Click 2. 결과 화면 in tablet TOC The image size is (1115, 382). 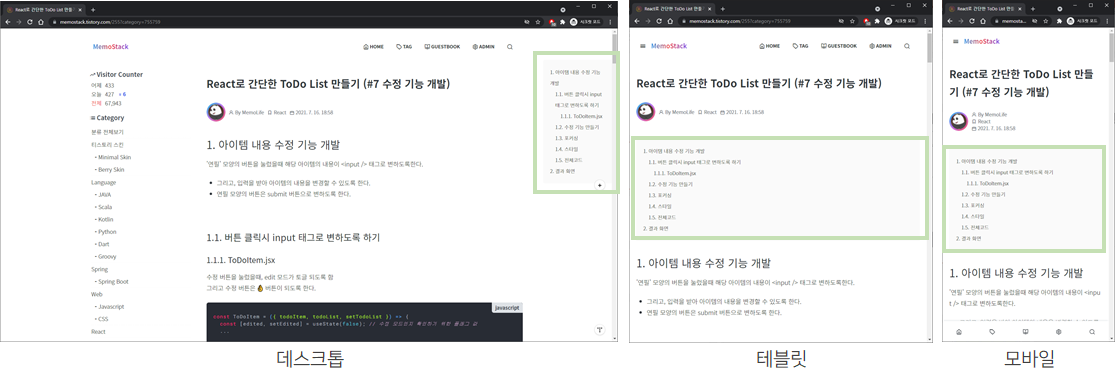pyautogui.click(x=656, y=228)
